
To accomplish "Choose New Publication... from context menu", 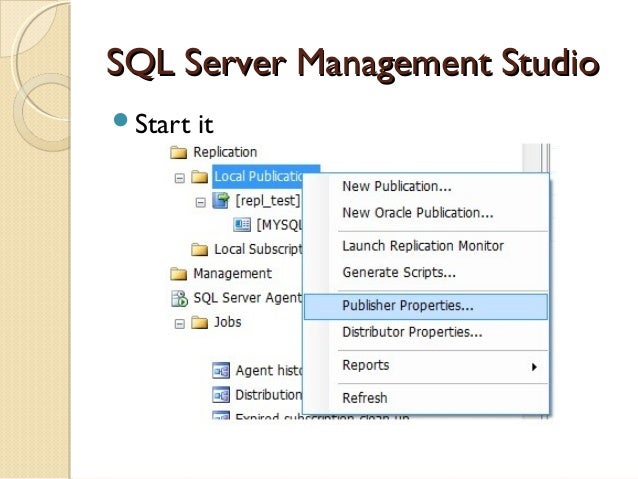I will tap(426, 186).
